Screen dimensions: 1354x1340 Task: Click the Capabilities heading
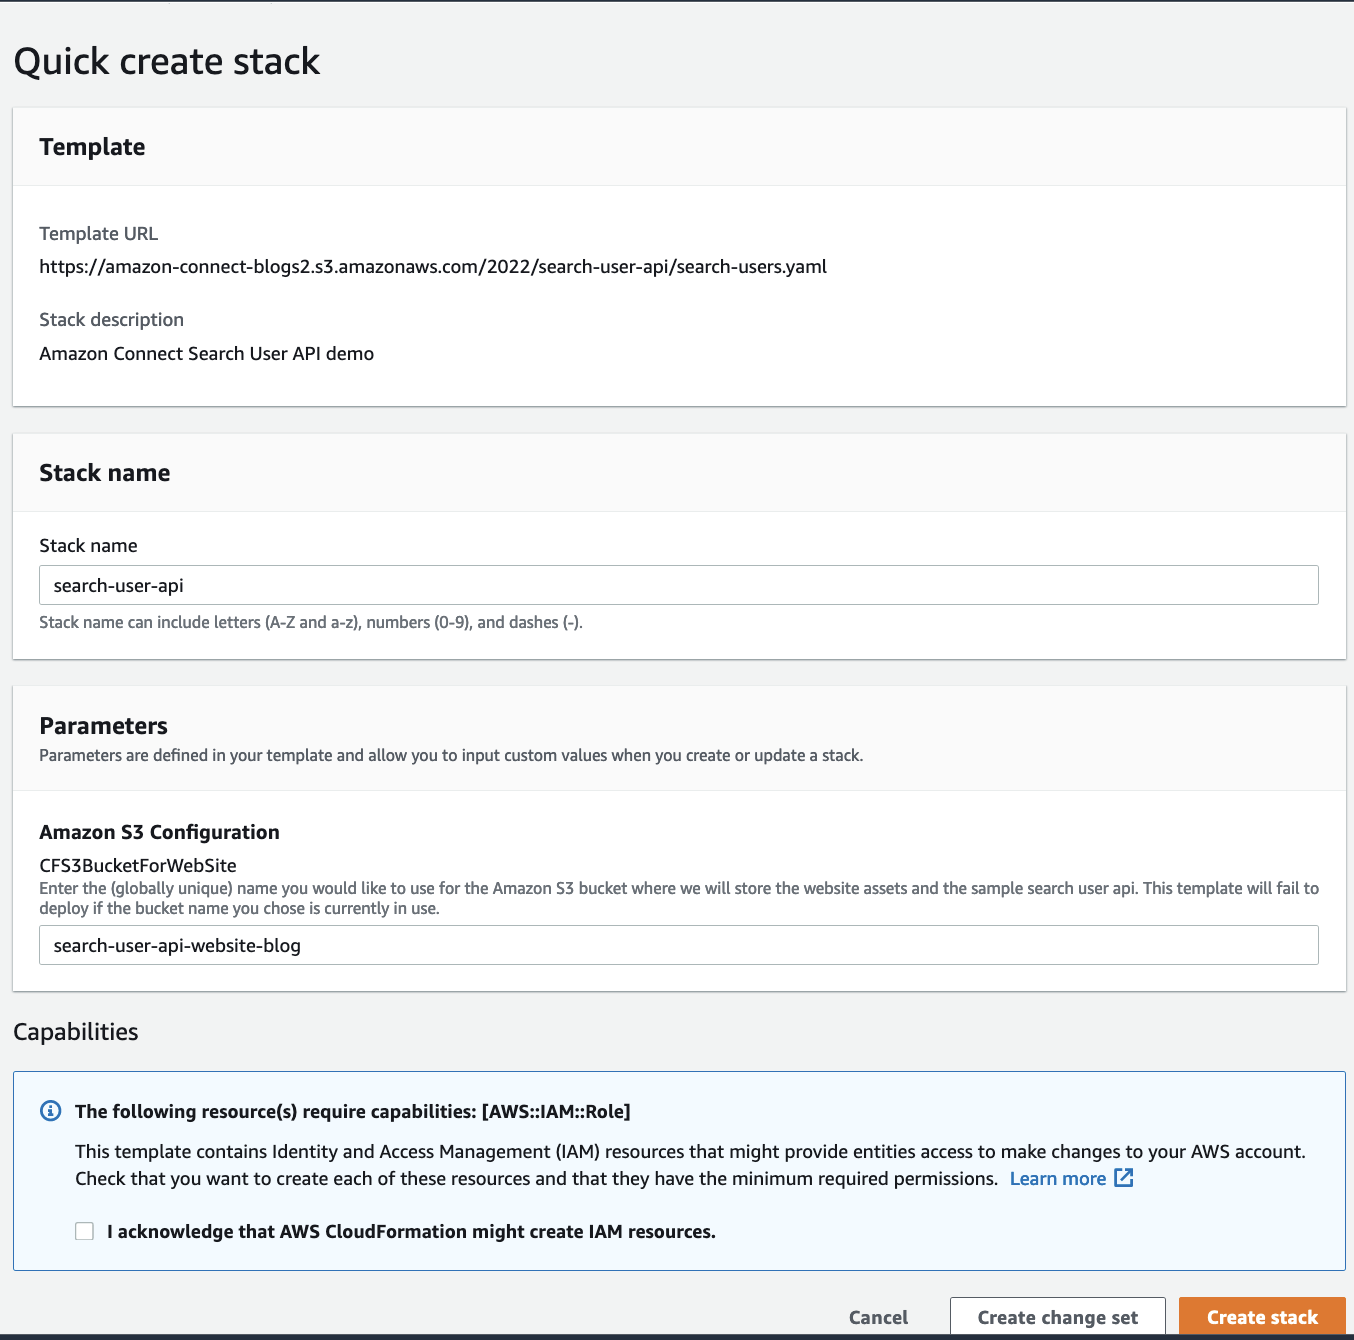pyautogui.click(x=75, y=1031)
